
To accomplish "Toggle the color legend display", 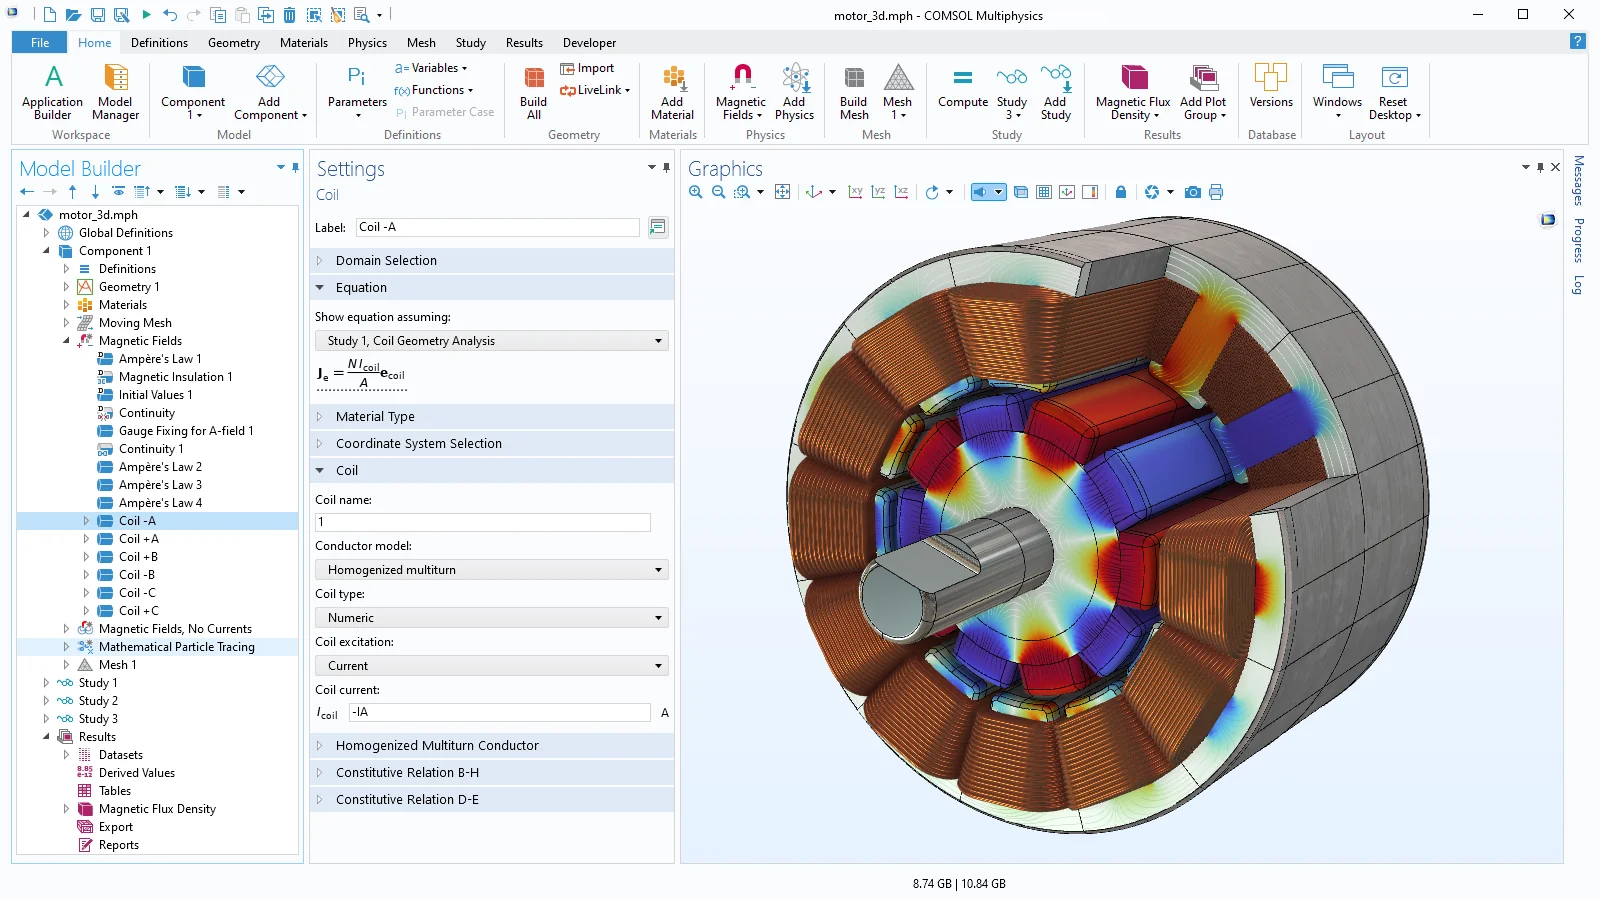I will pos(1090,192).
